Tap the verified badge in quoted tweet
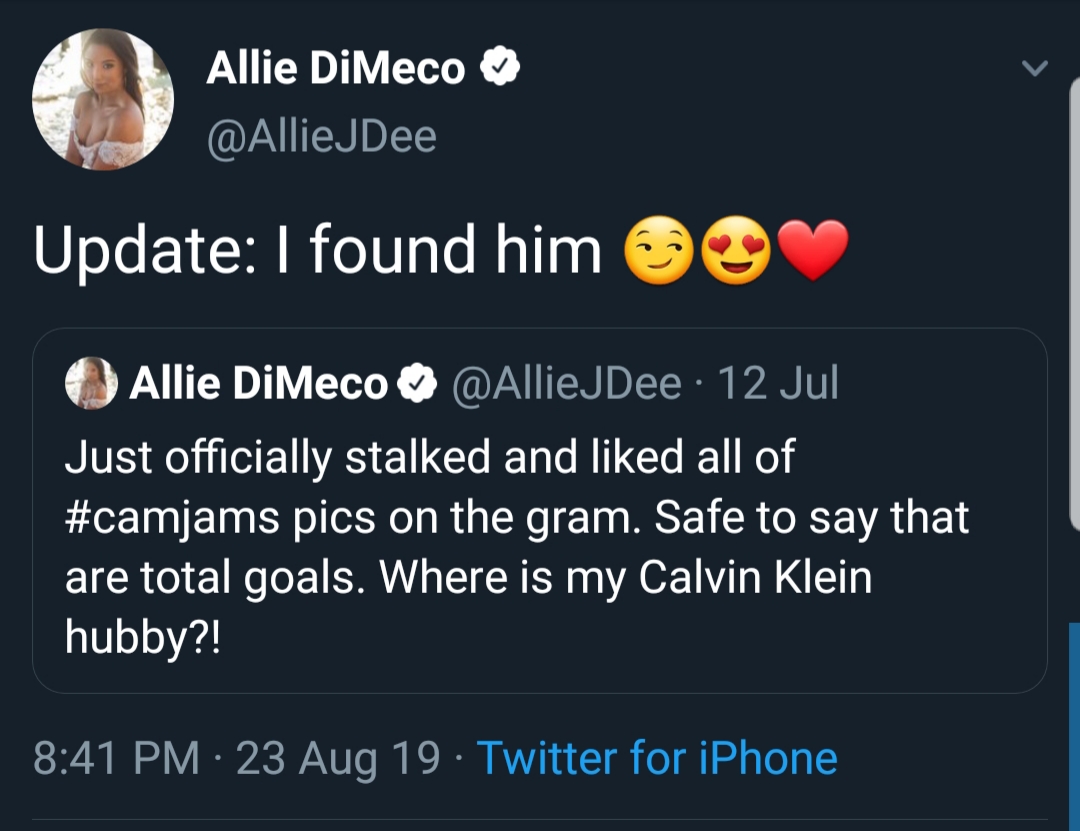 [x=417, y=383]
